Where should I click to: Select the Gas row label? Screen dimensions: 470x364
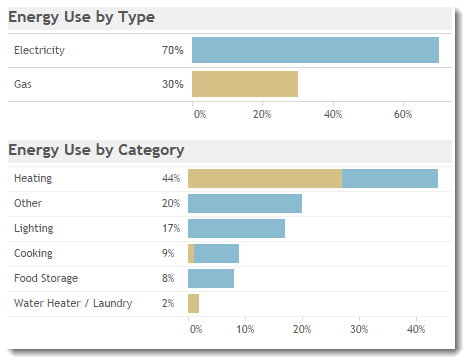[x=23, y=84]
